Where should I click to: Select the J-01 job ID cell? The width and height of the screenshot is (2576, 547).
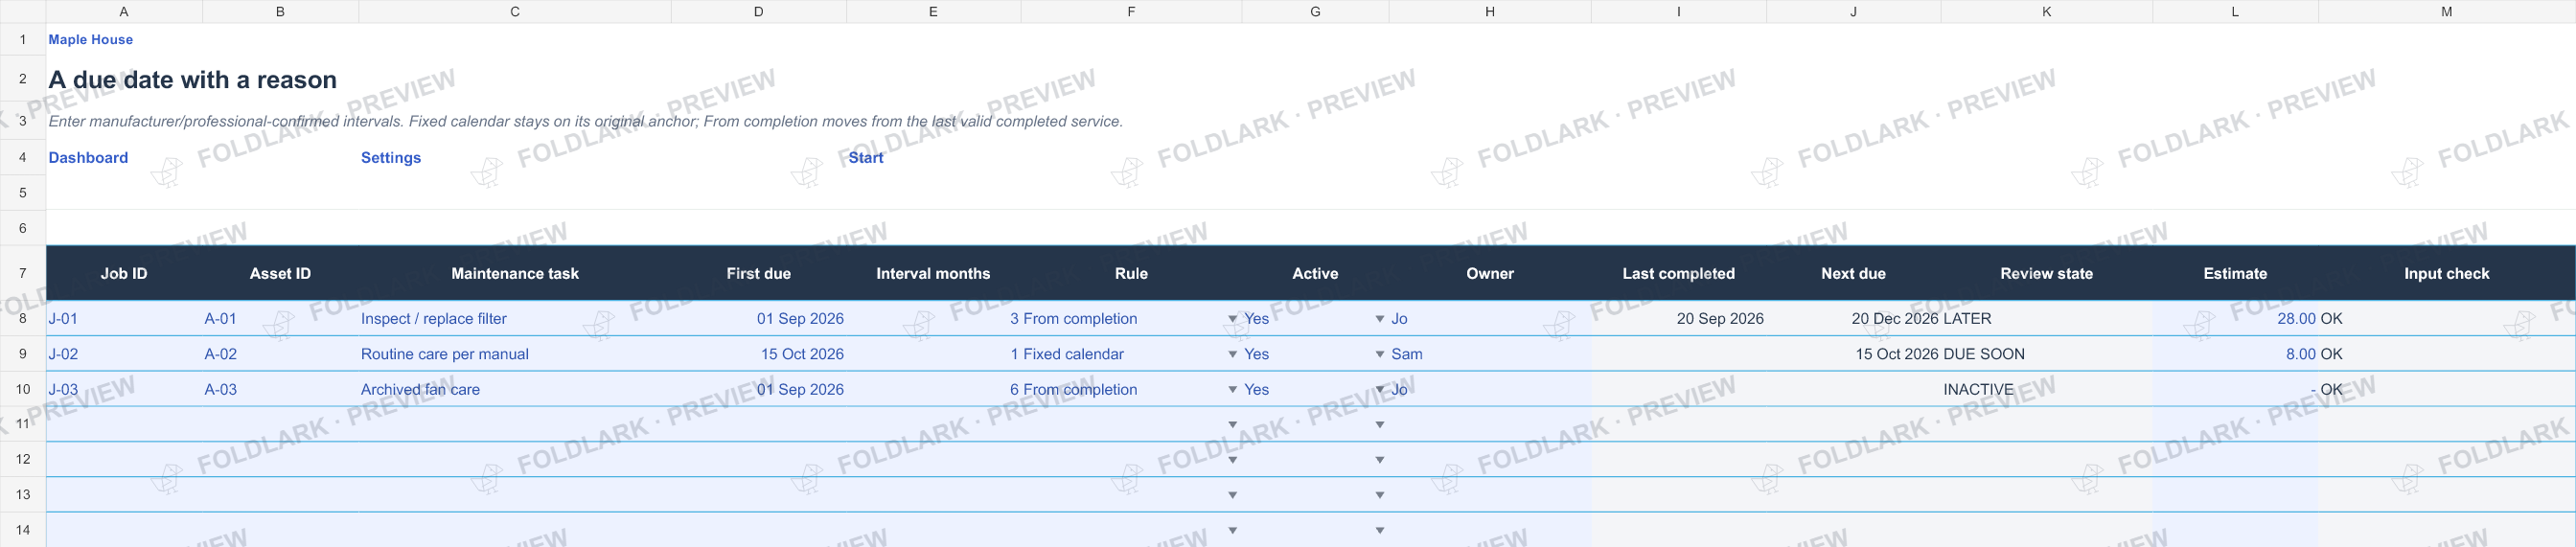(x=124, y=319)
